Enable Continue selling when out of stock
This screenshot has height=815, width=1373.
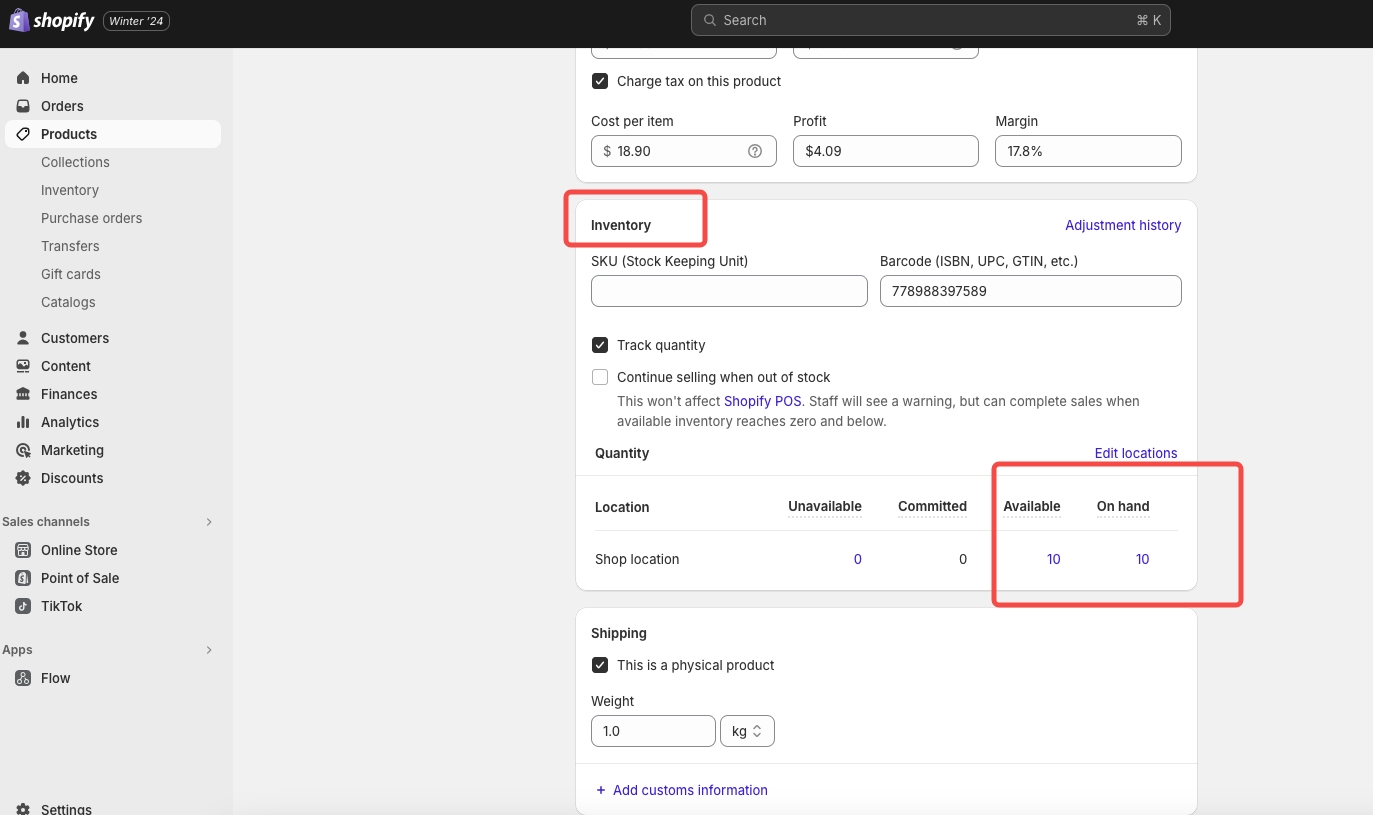[x=600, y=377]
